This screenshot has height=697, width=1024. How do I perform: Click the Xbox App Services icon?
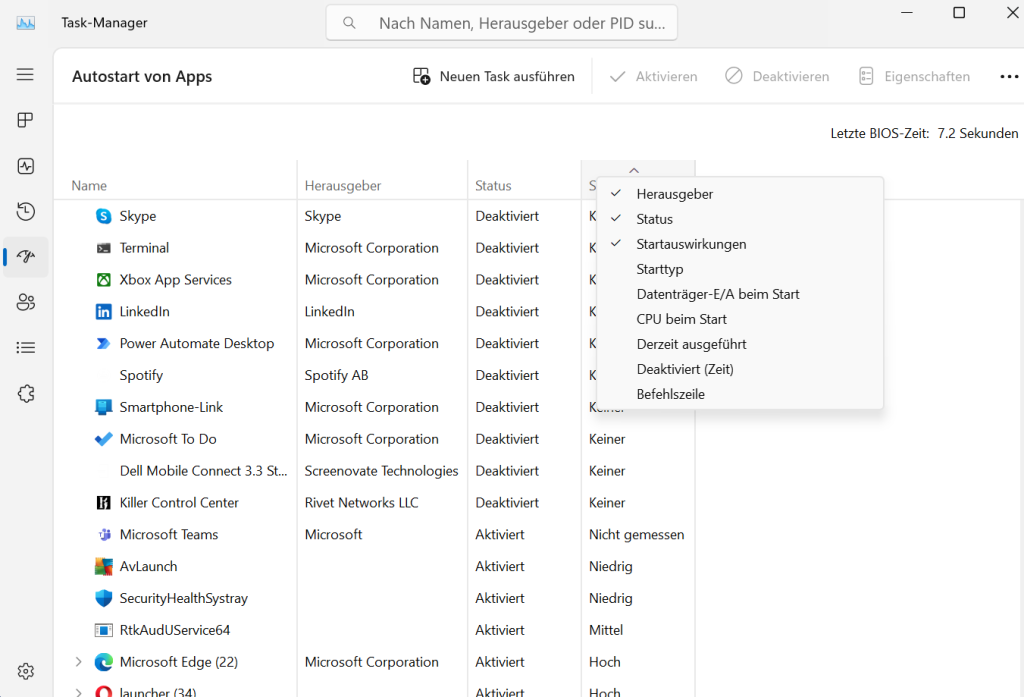click(x=103, y=280)
